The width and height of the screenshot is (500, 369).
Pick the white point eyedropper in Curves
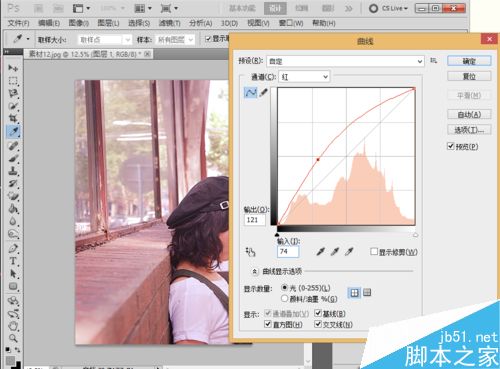[349, 251]
